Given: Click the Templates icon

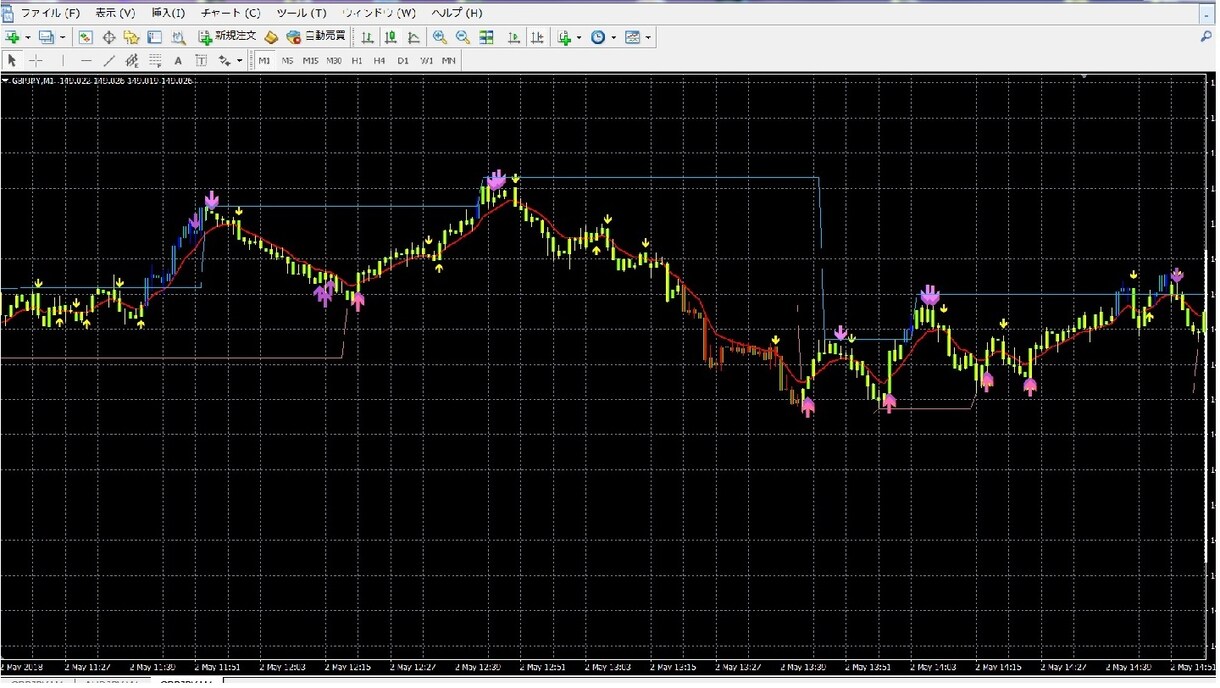Looking at the screenshot, I should (632, 37).
